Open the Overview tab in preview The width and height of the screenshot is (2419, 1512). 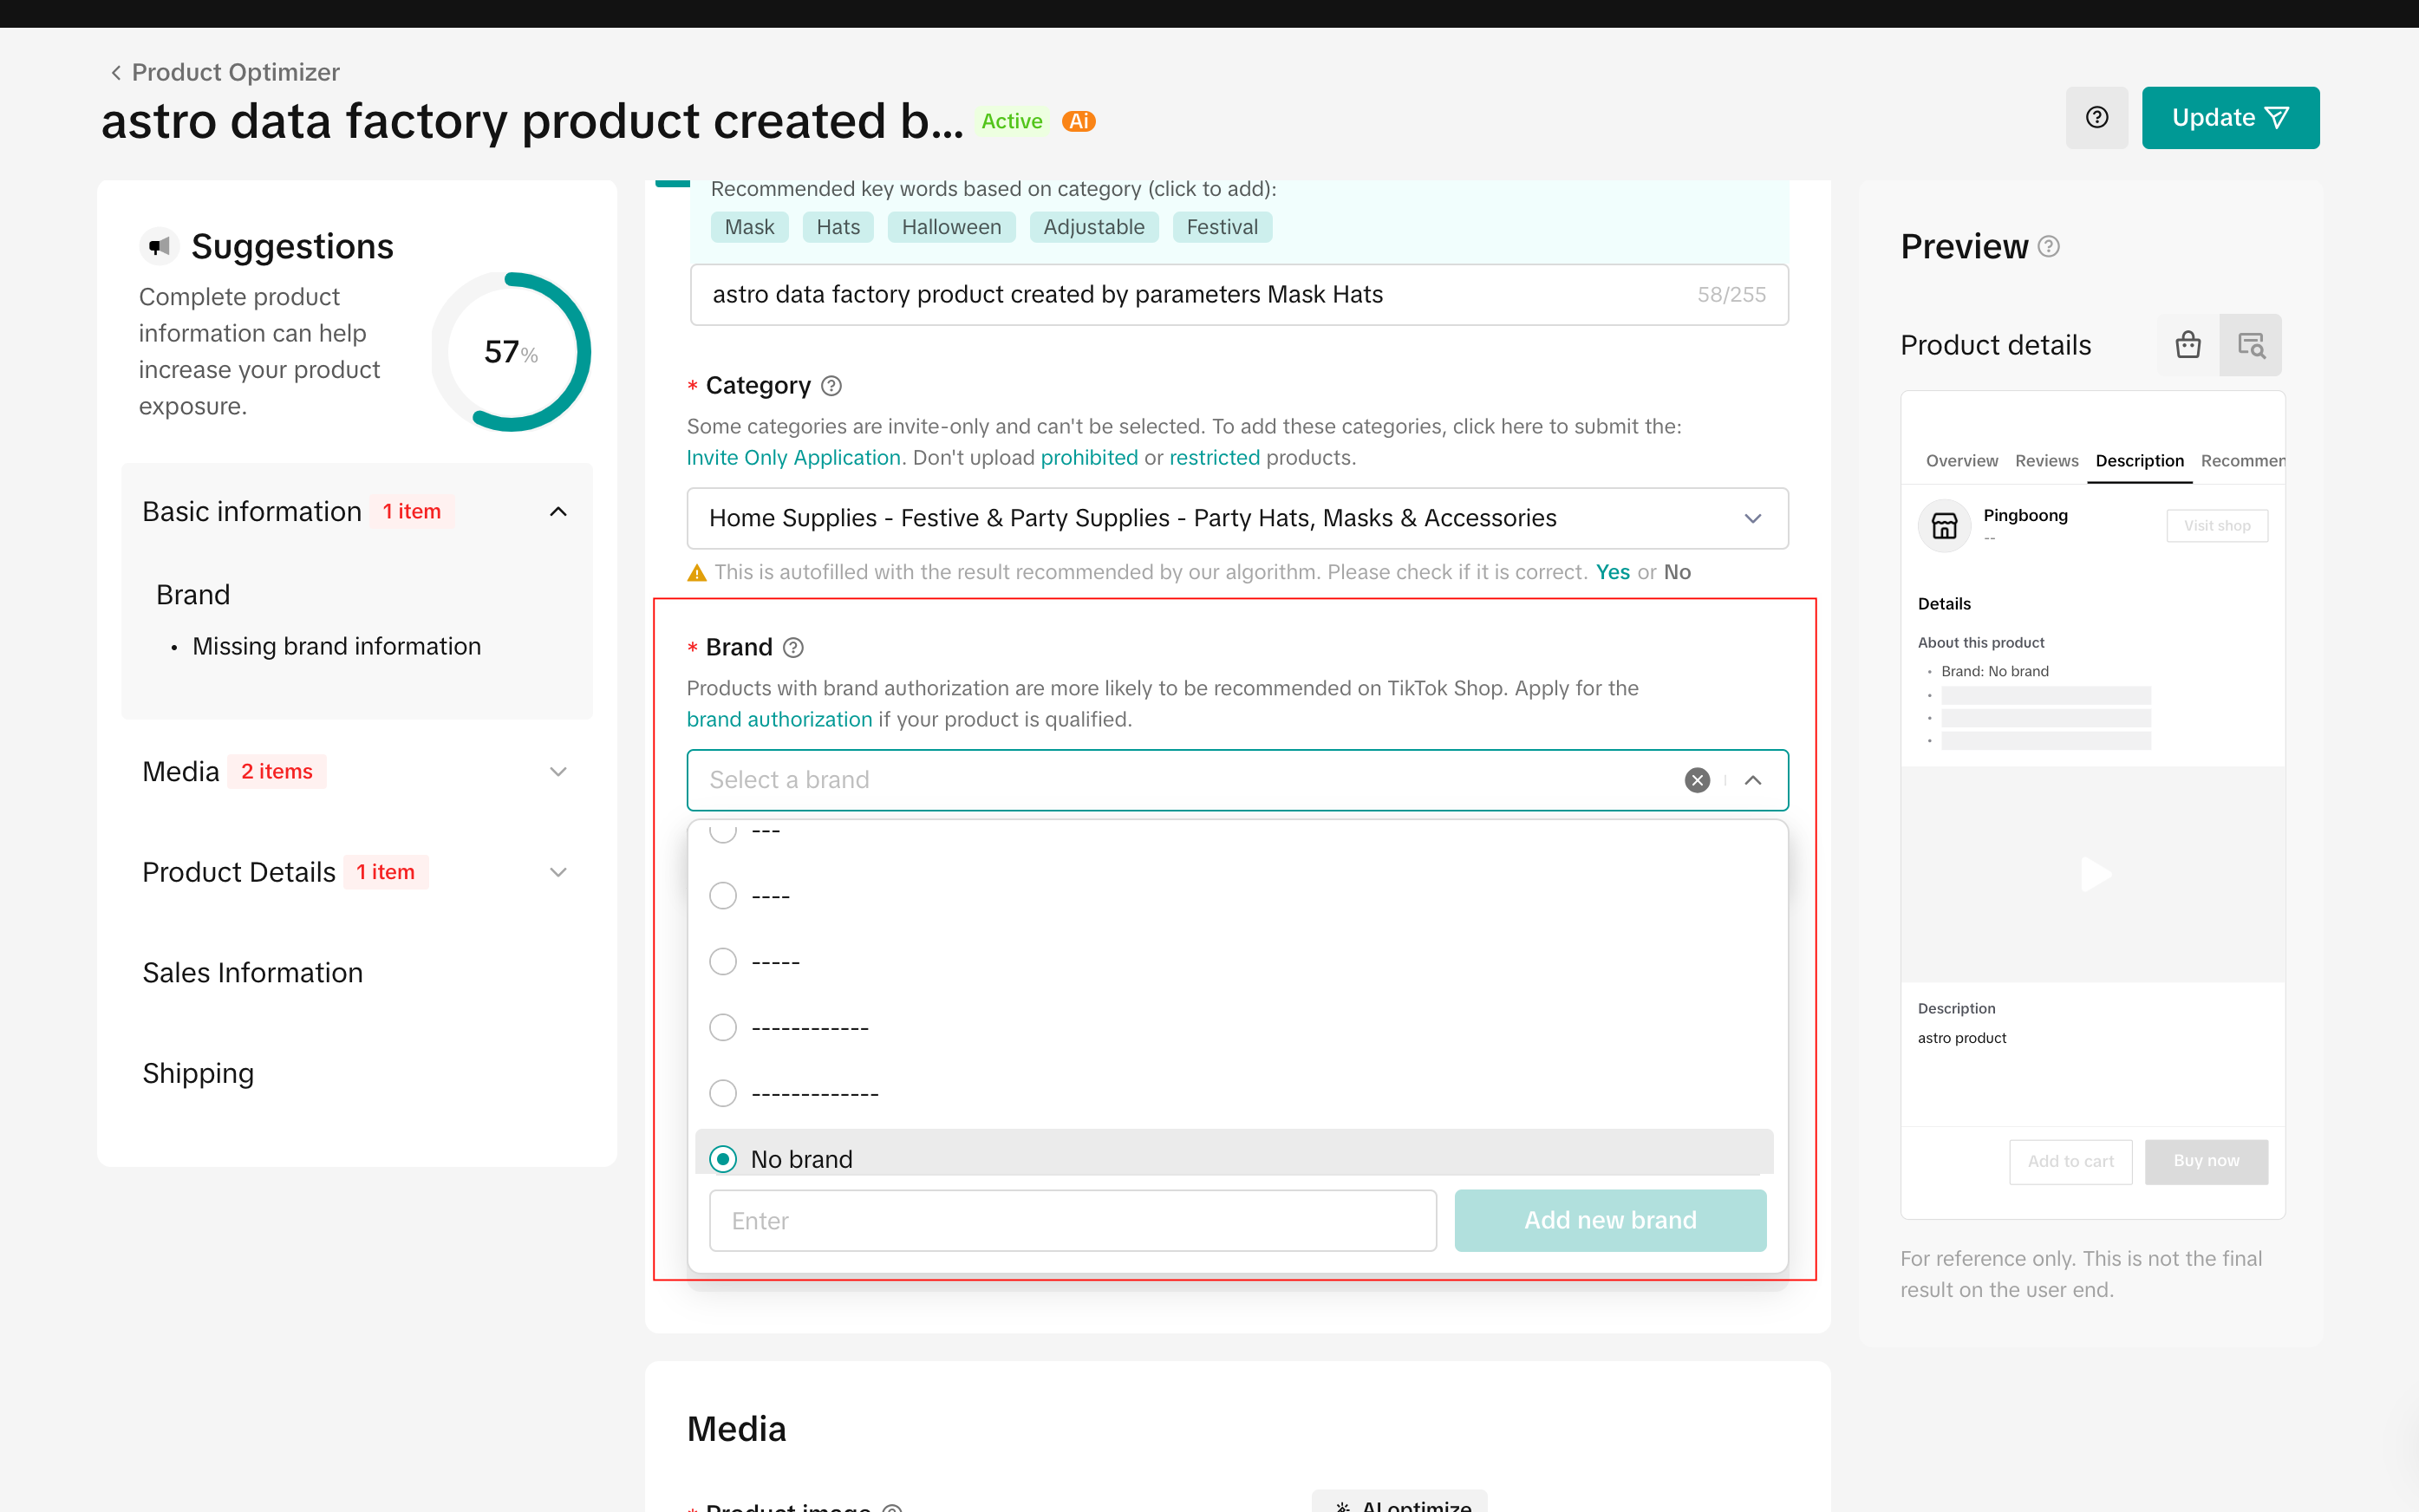pyautogui.click(x=1961, y=461)
